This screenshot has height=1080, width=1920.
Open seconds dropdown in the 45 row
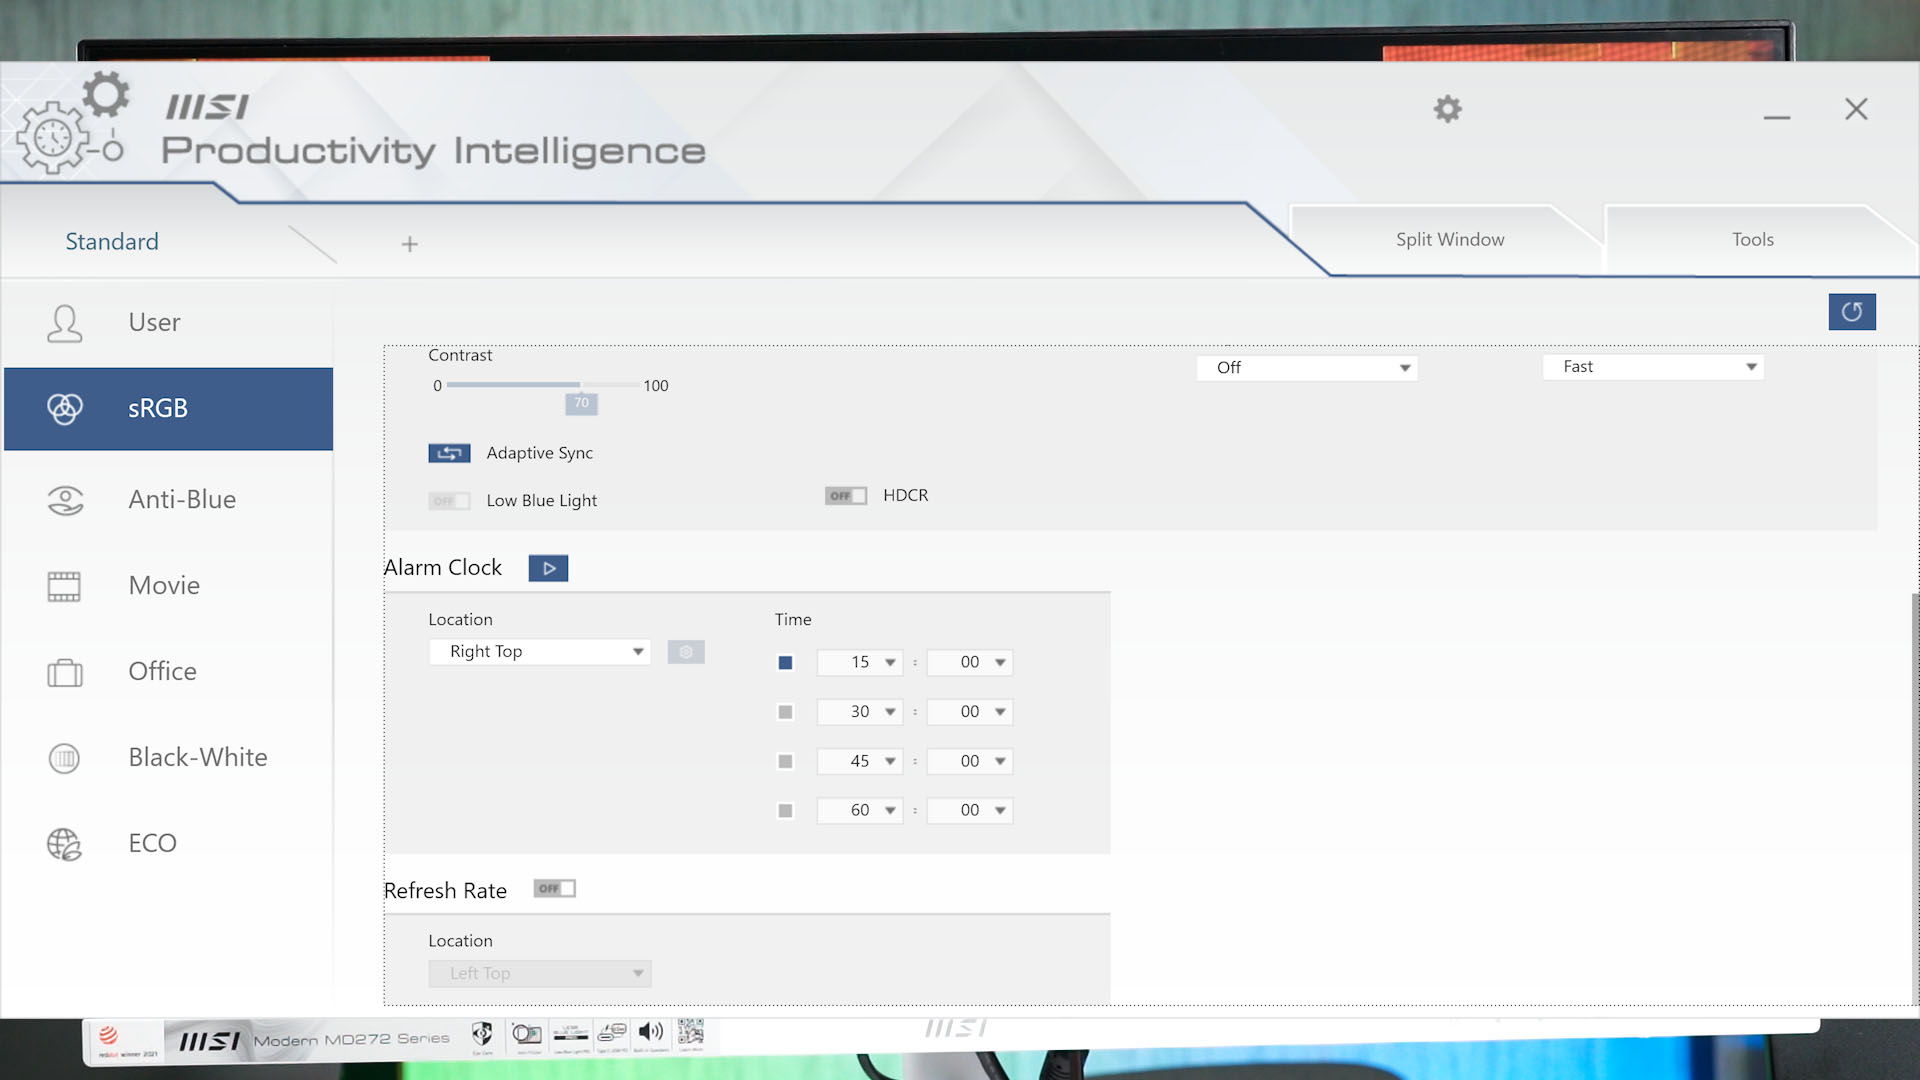coord(970,761)
